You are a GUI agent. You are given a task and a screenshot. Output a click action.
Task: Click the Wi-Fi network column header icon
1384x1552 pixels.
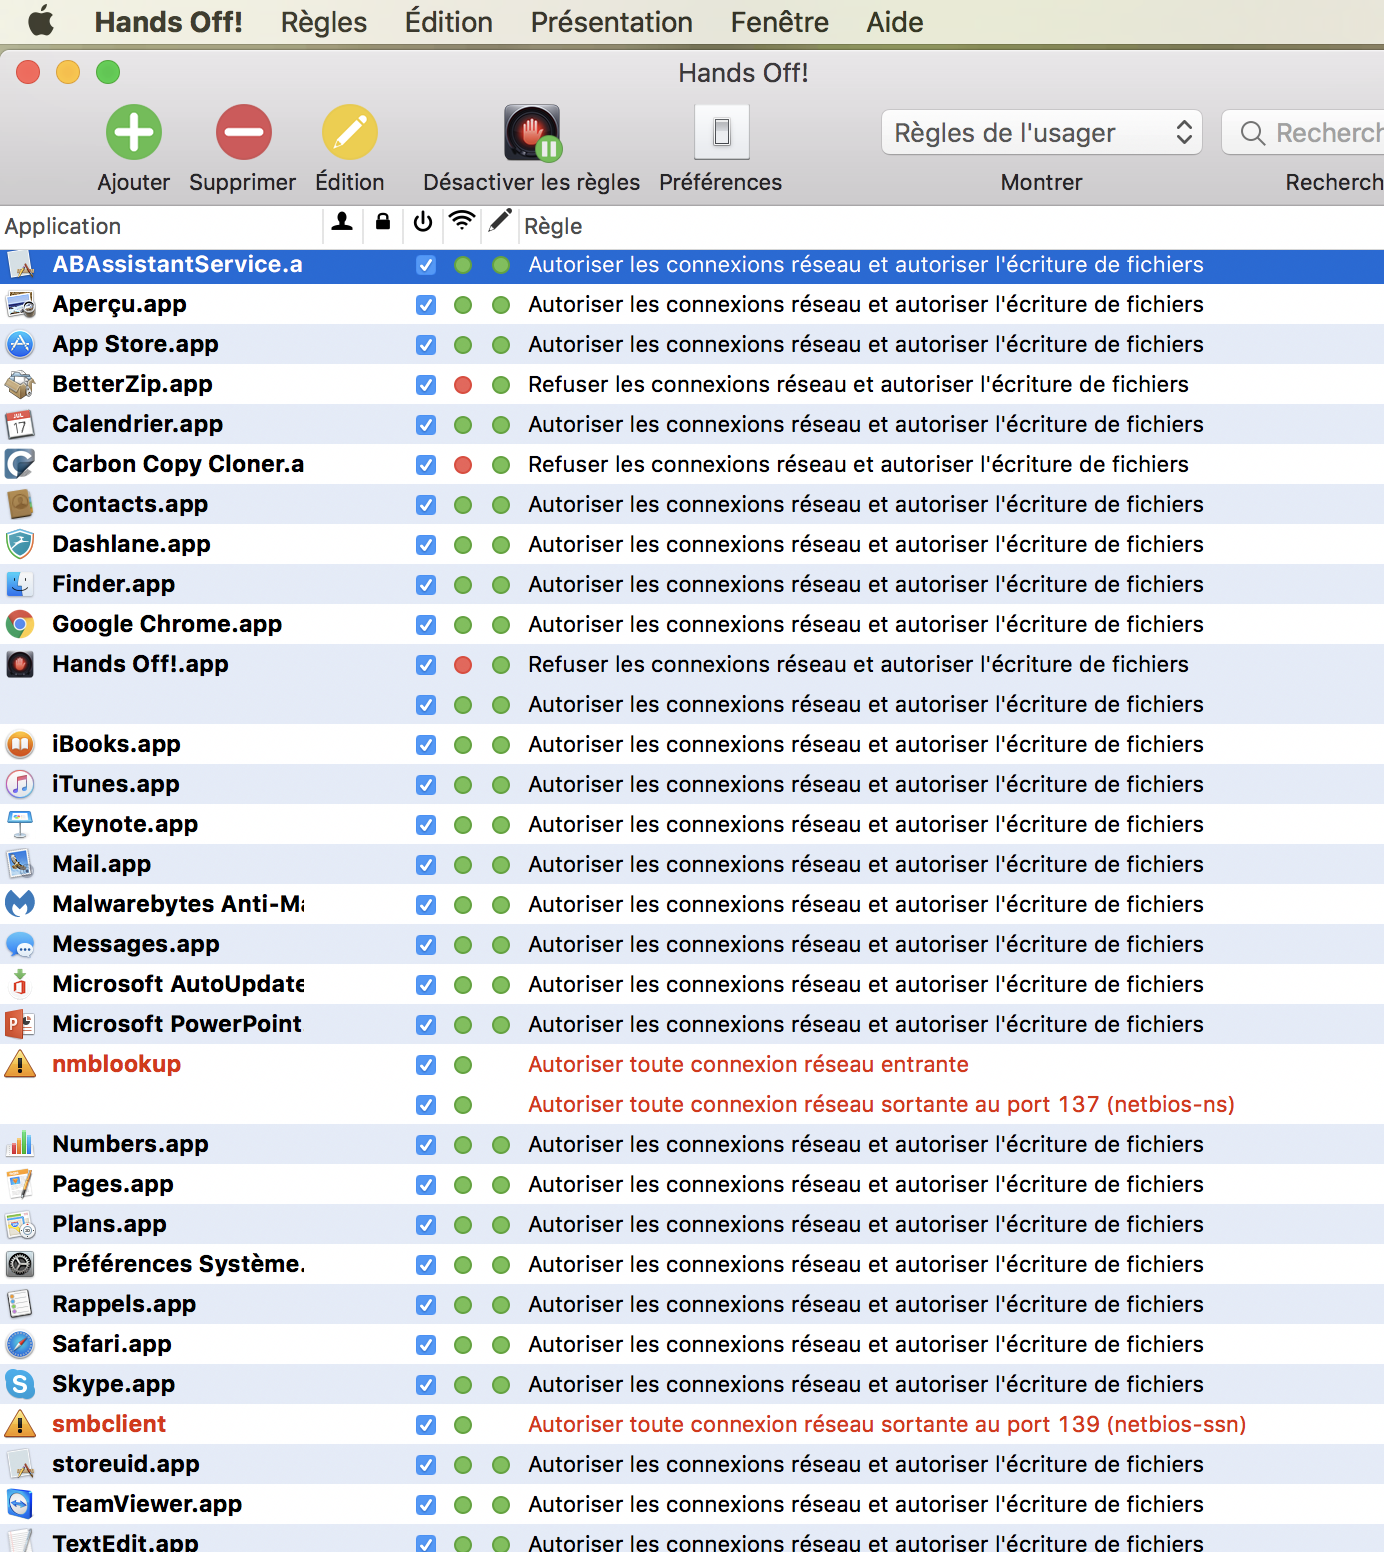461,222
